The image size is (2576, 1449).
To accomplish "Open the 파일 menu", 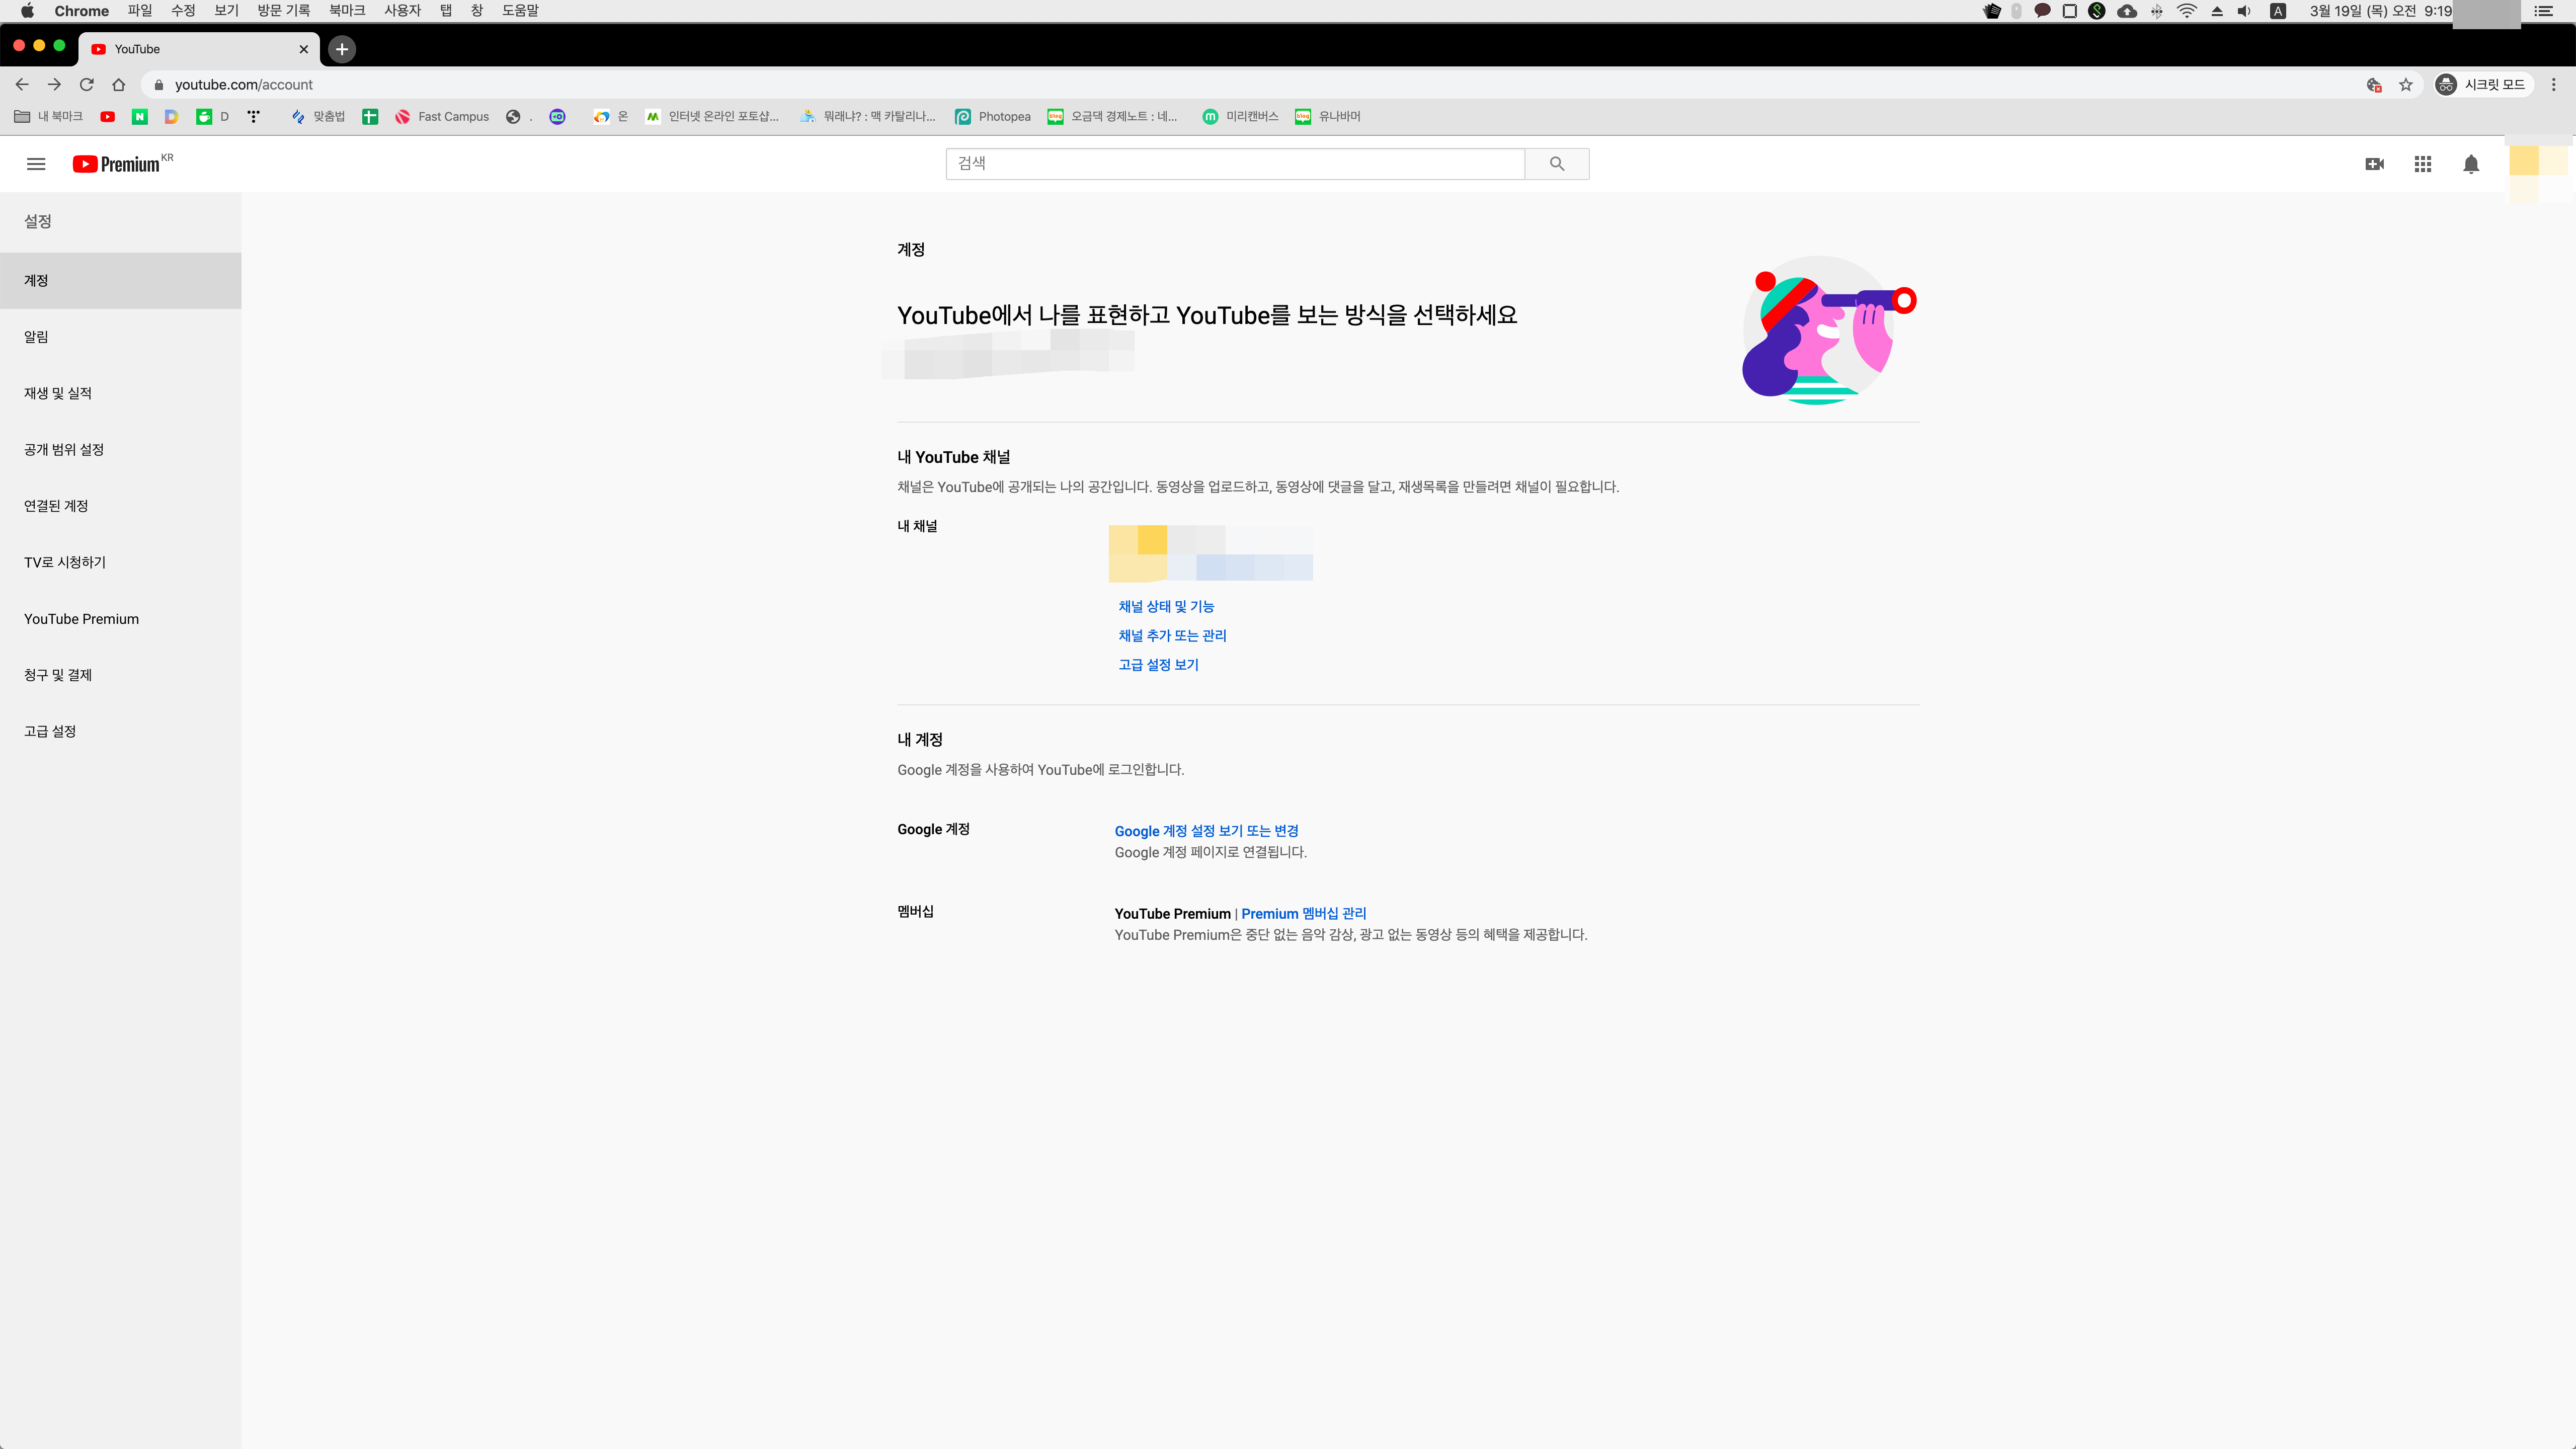I will coord(140,11).
